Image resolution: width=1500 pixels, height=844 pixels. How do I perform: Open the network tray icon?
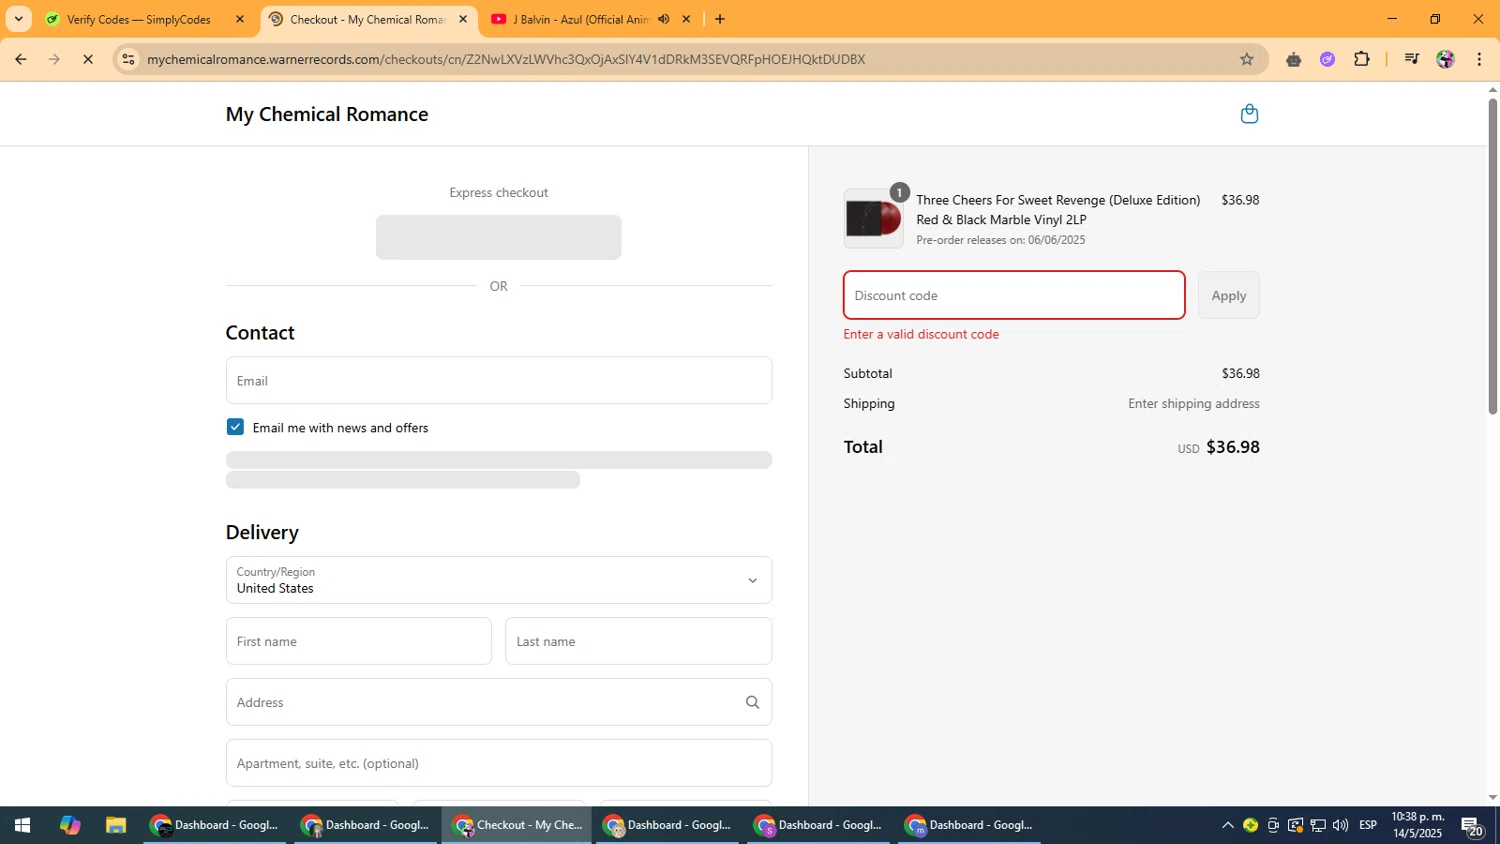(x=1318, y=825)
